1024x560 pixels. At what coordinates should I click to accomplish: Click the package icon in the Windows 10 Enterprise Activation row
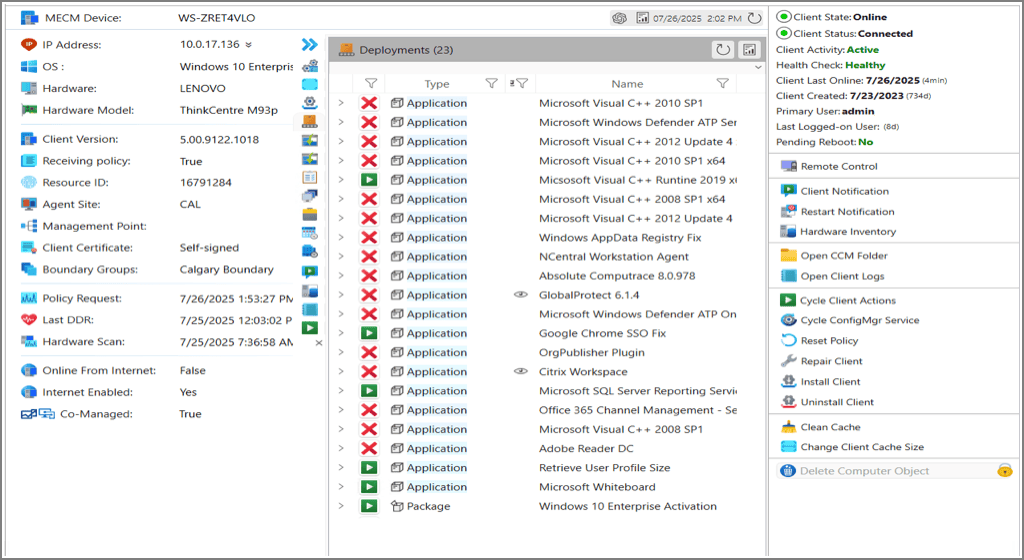pyautogui.click(x=397, y=506)
